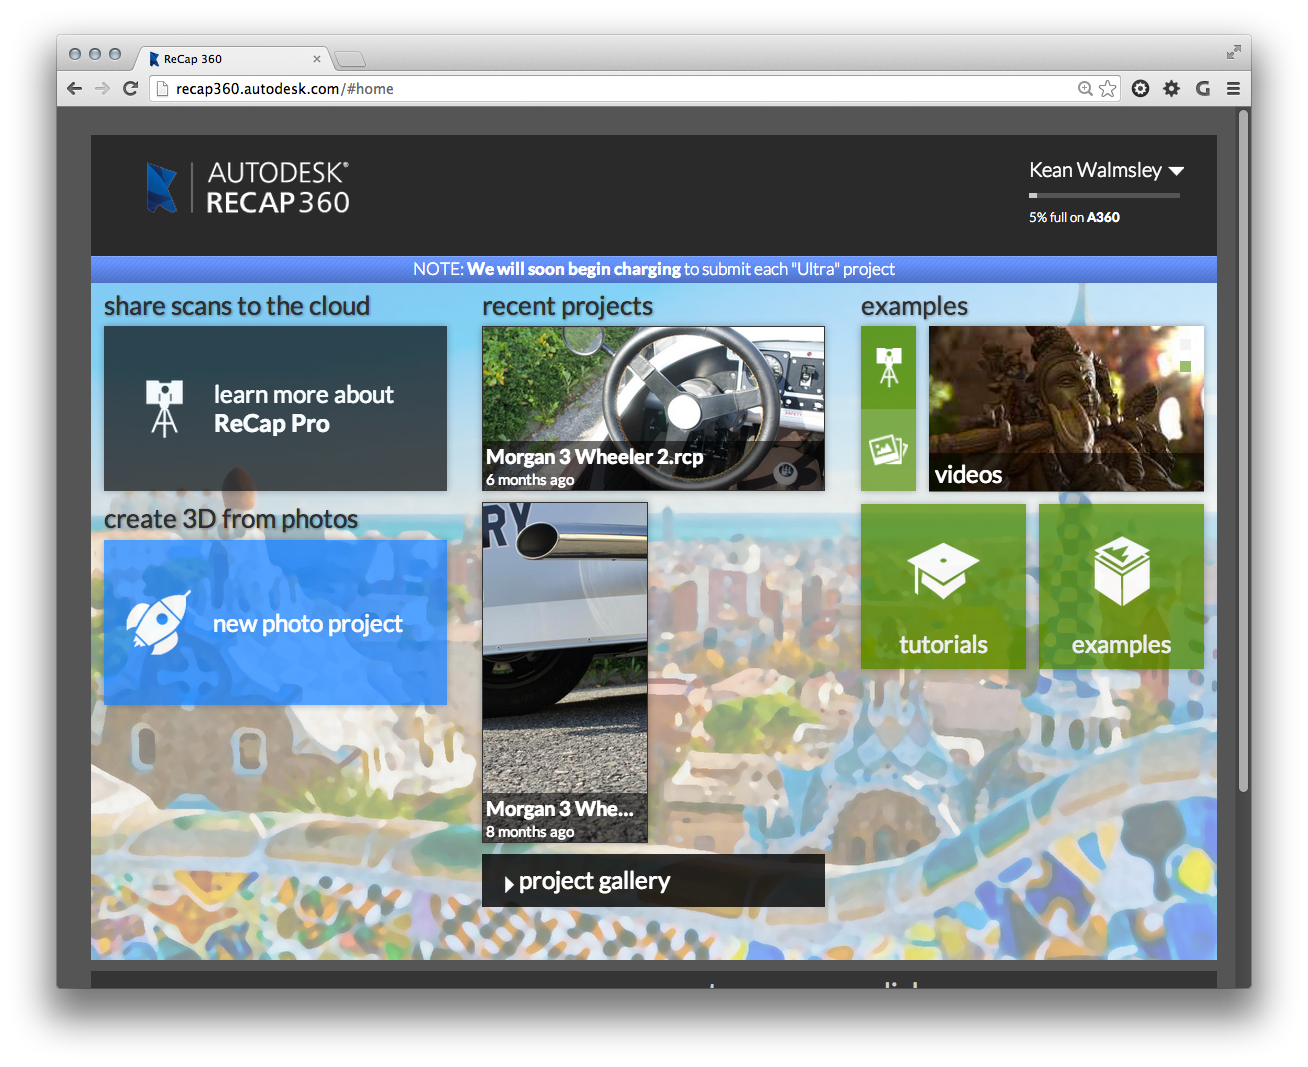Open tutorials via the graduation cap icon
Image resolution: width=1308 pixels, height=1067 pixels.
coord(942,571)
